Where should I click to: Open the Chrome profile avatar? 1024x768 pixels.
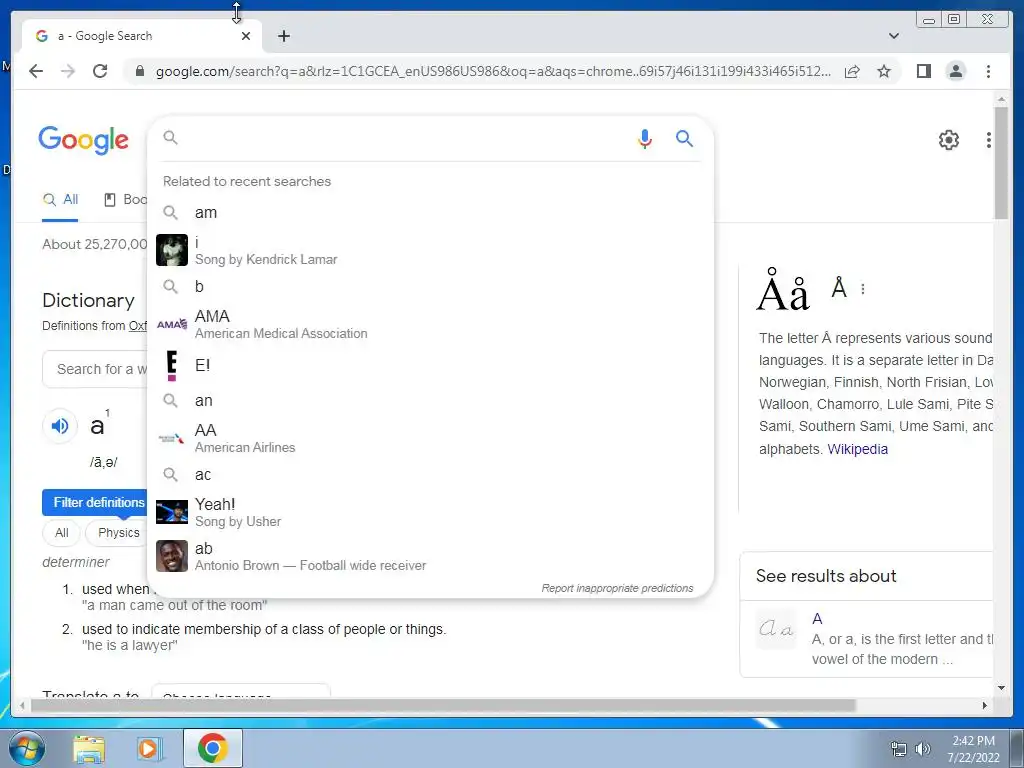(955, 71)
